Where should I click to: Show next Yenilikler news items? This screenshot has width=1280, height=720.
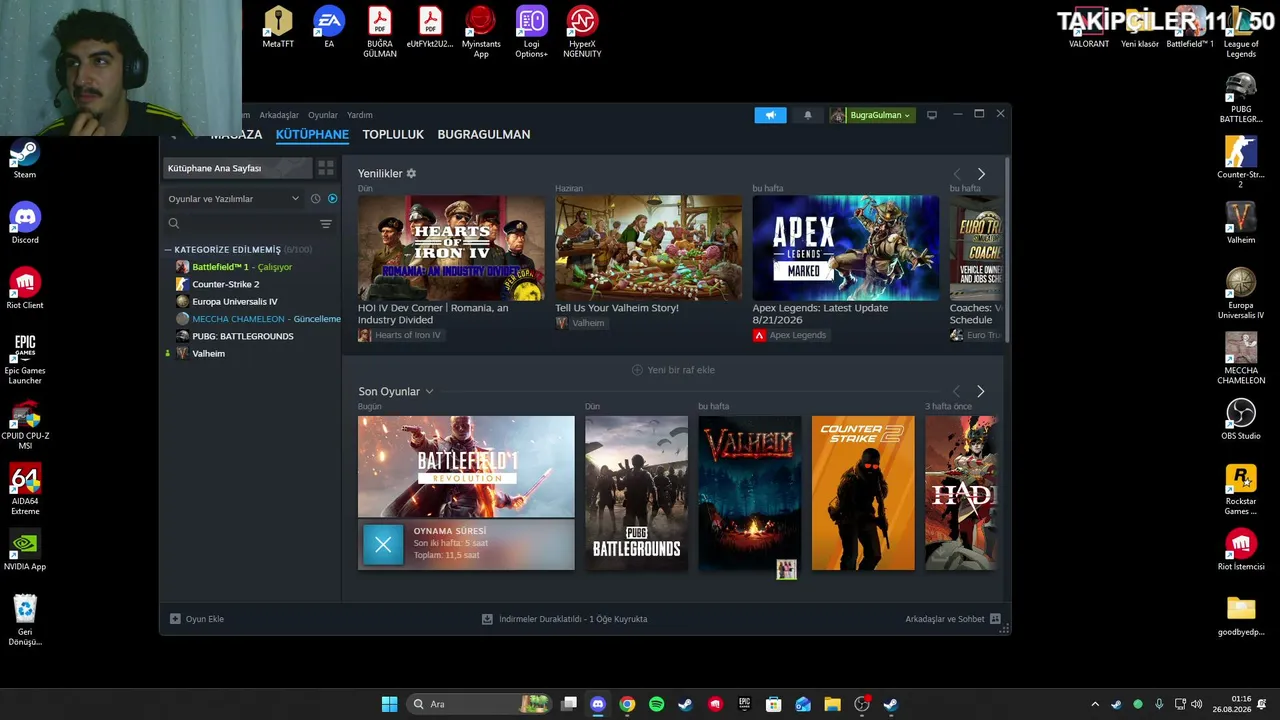pos(981,174)
